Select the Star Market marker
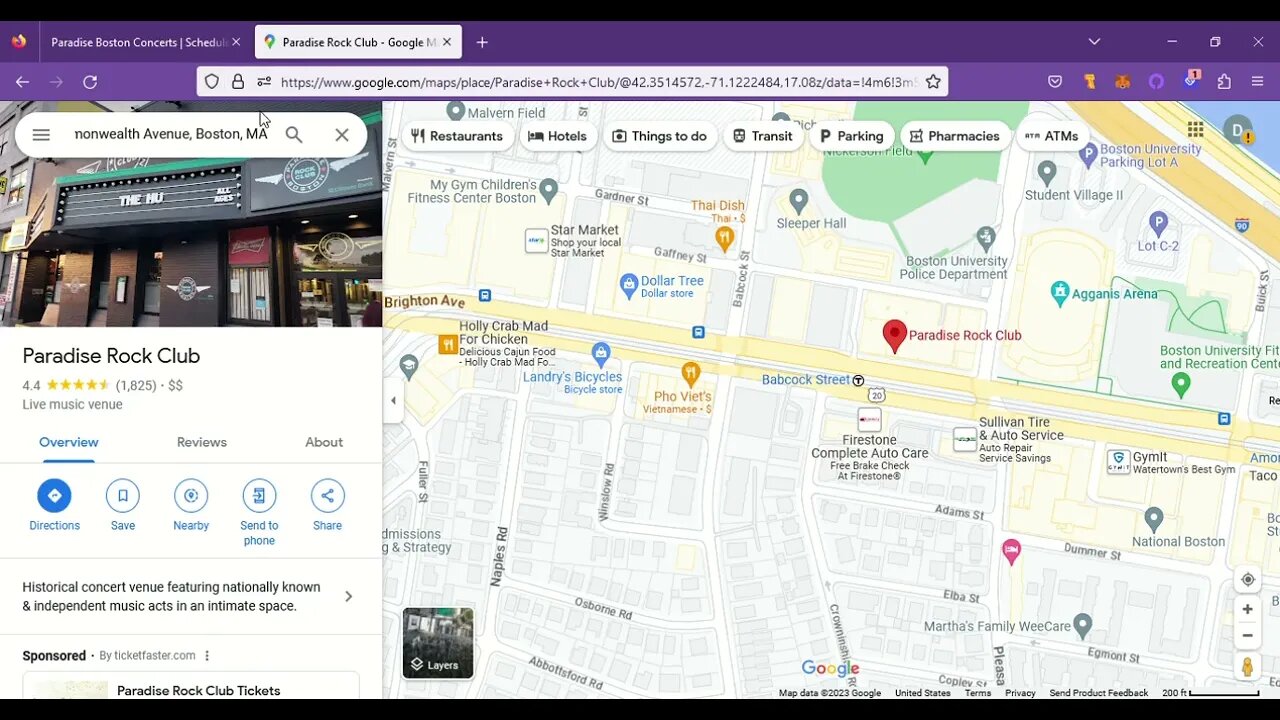The width and height of the screenshot is (1280, 720). [537, 241]
